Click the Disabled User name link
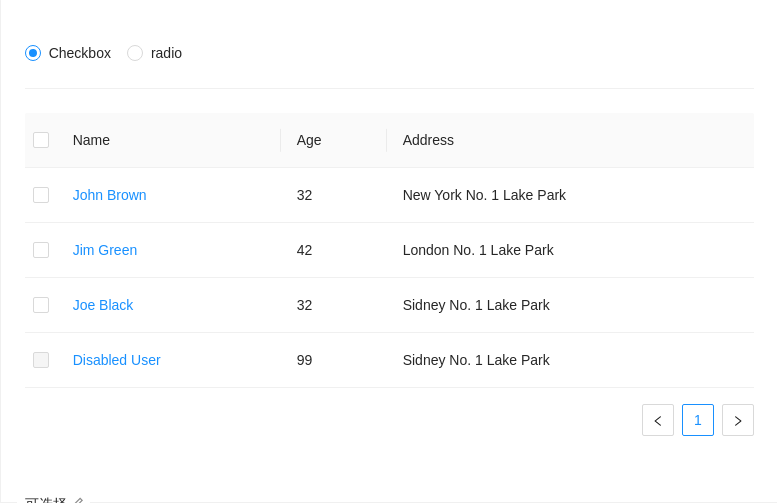777x503 pixels. (x=116, y=360)
